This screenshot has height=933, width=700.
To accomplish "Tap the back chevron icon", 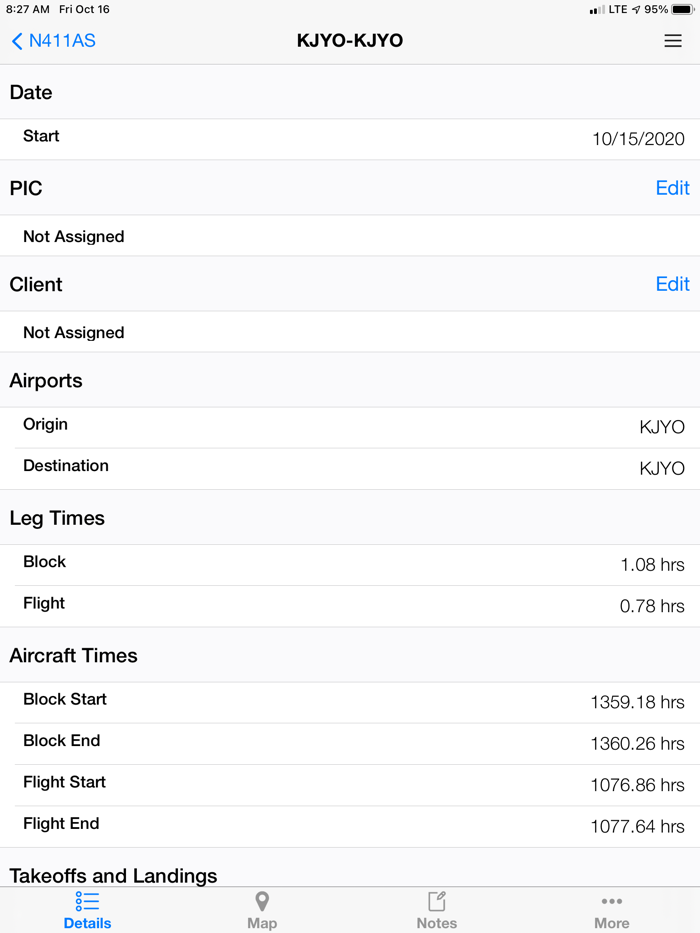I will [17, 41].
